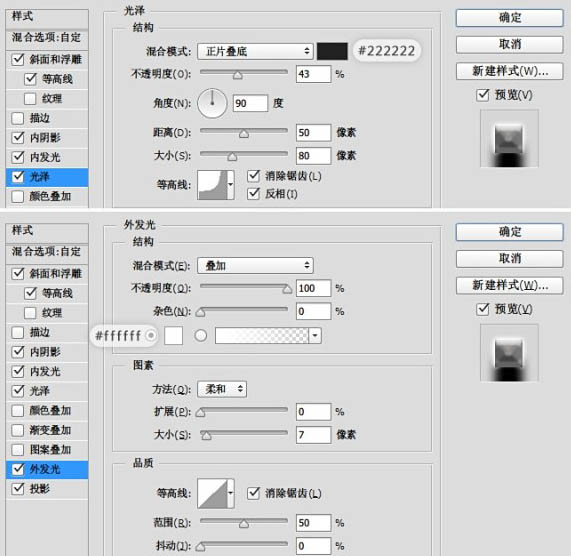Toggle 消除锯齿 checkbox in 光泽 dialog
The height and width of the screenshot is (556, 571).
pos(253,176)
